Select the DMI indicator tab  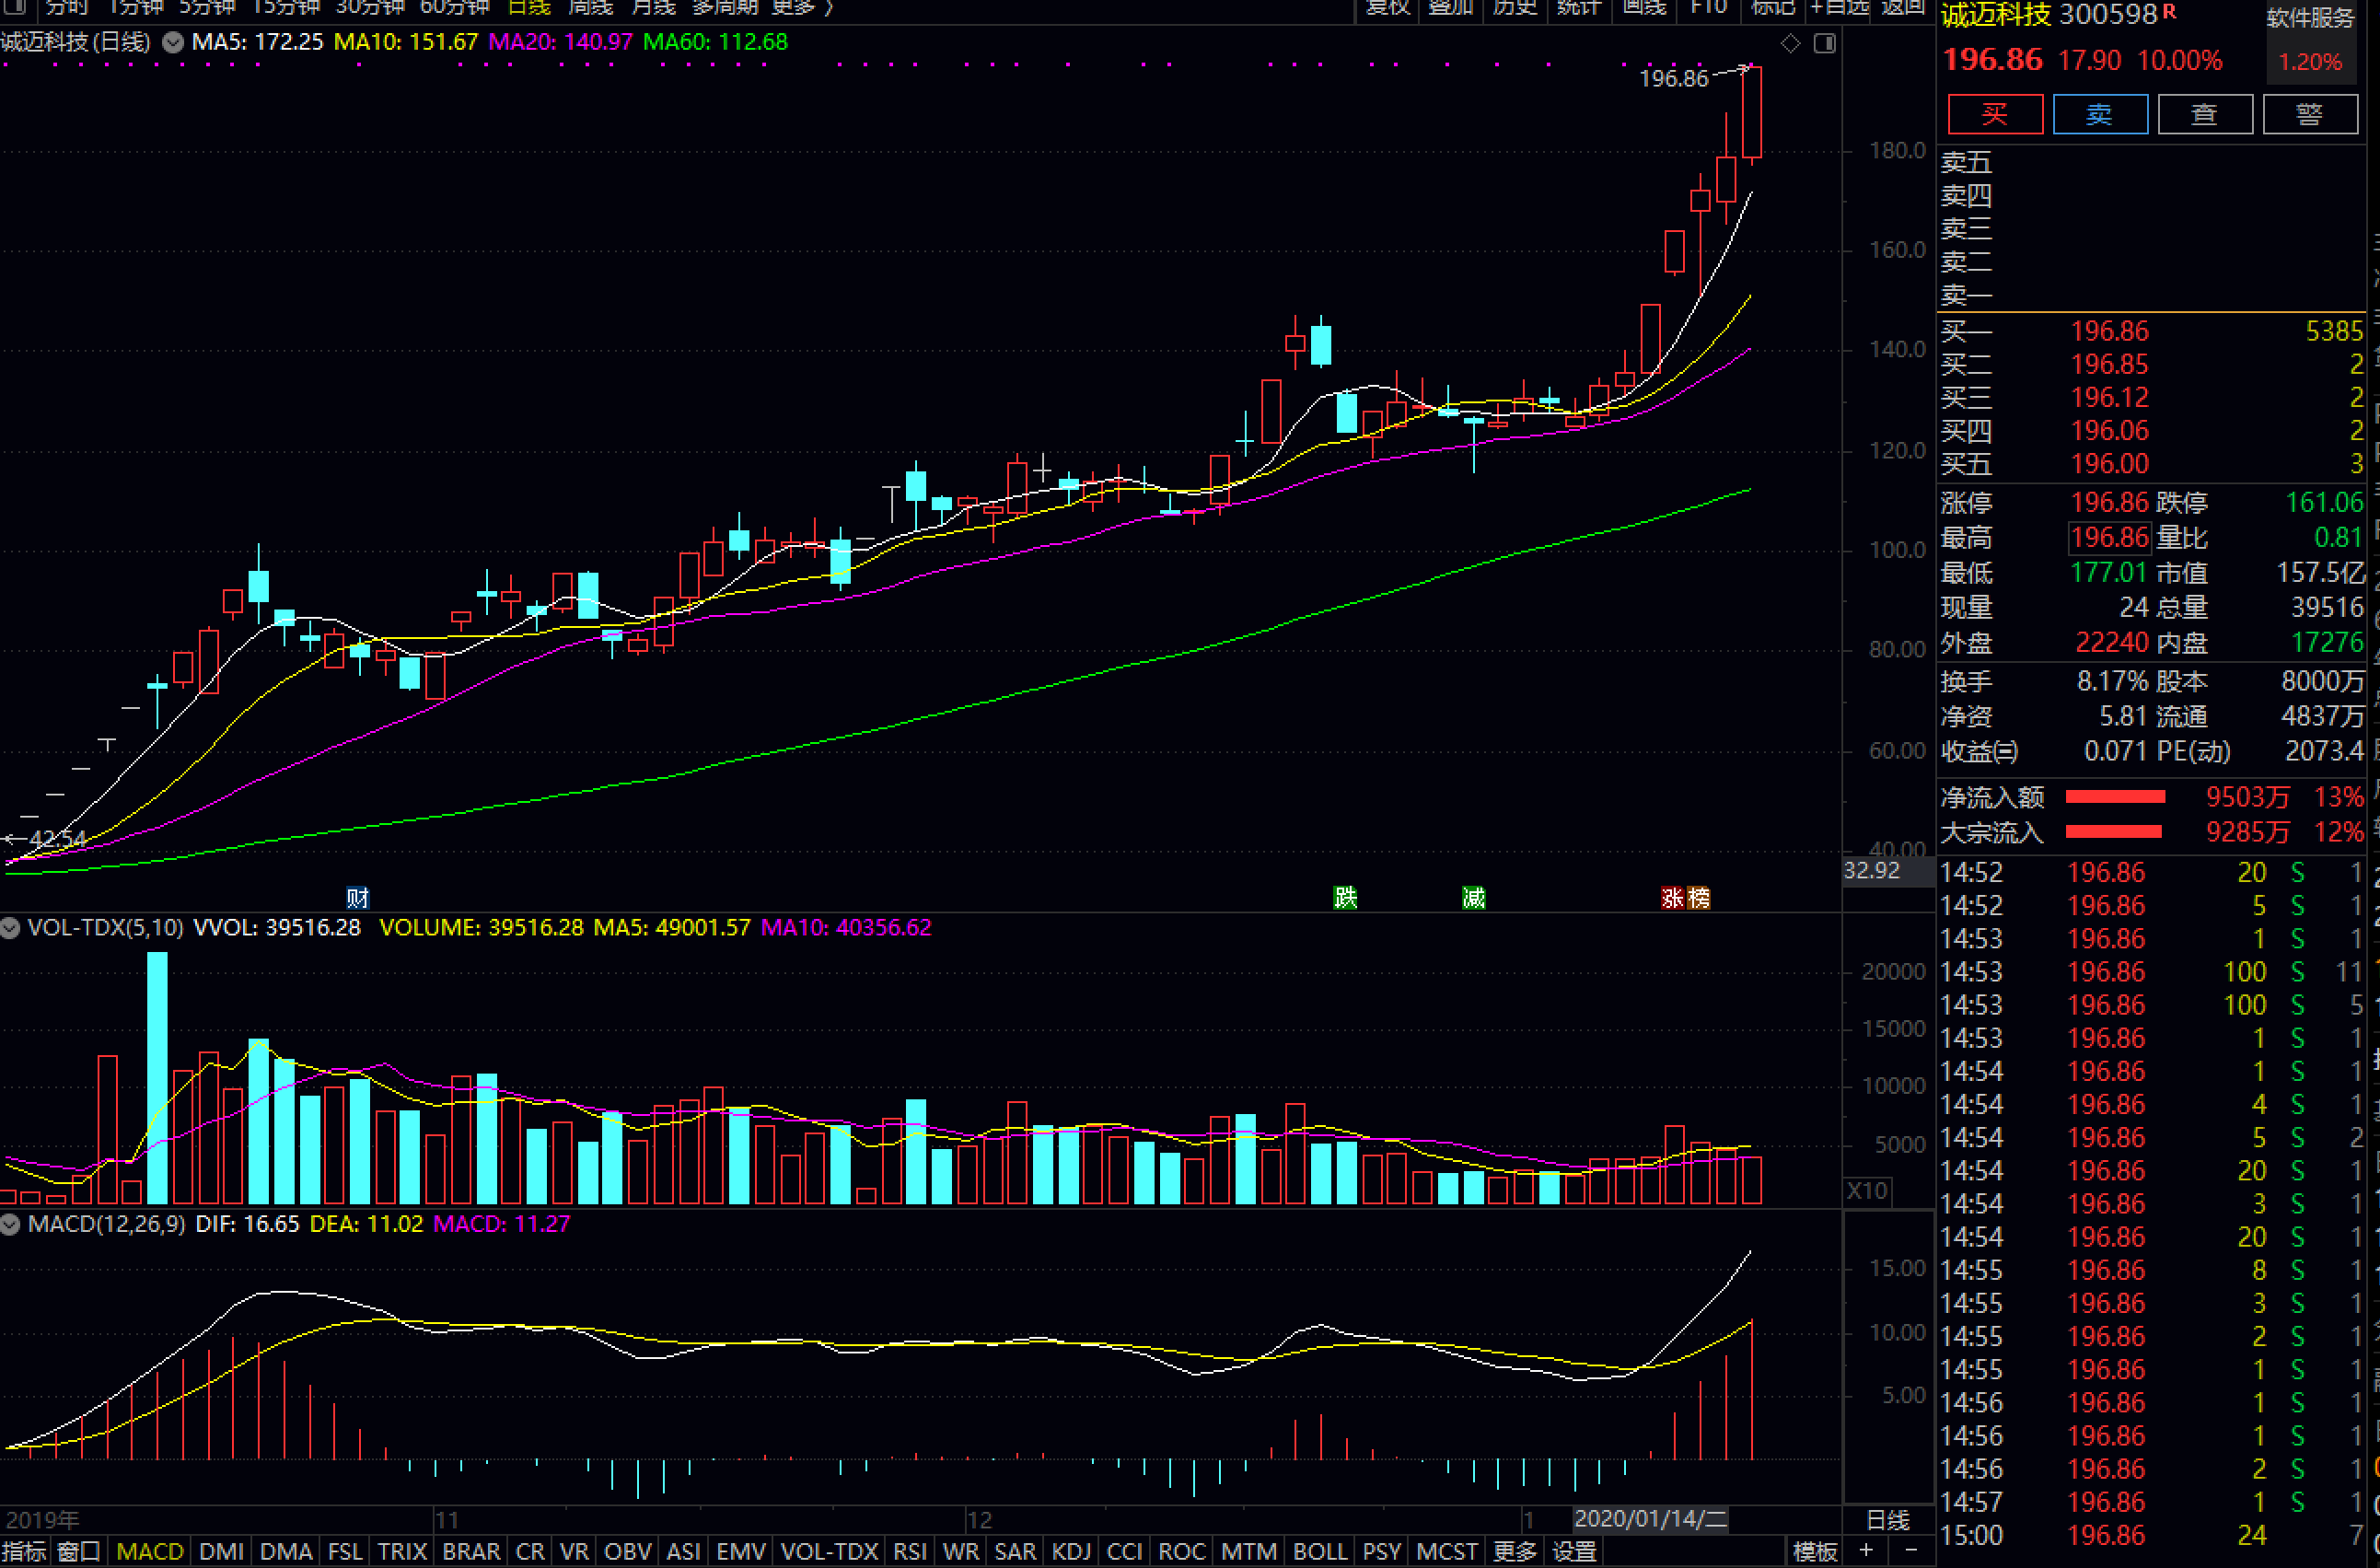pyautogui.click(x=221, y=1551)
